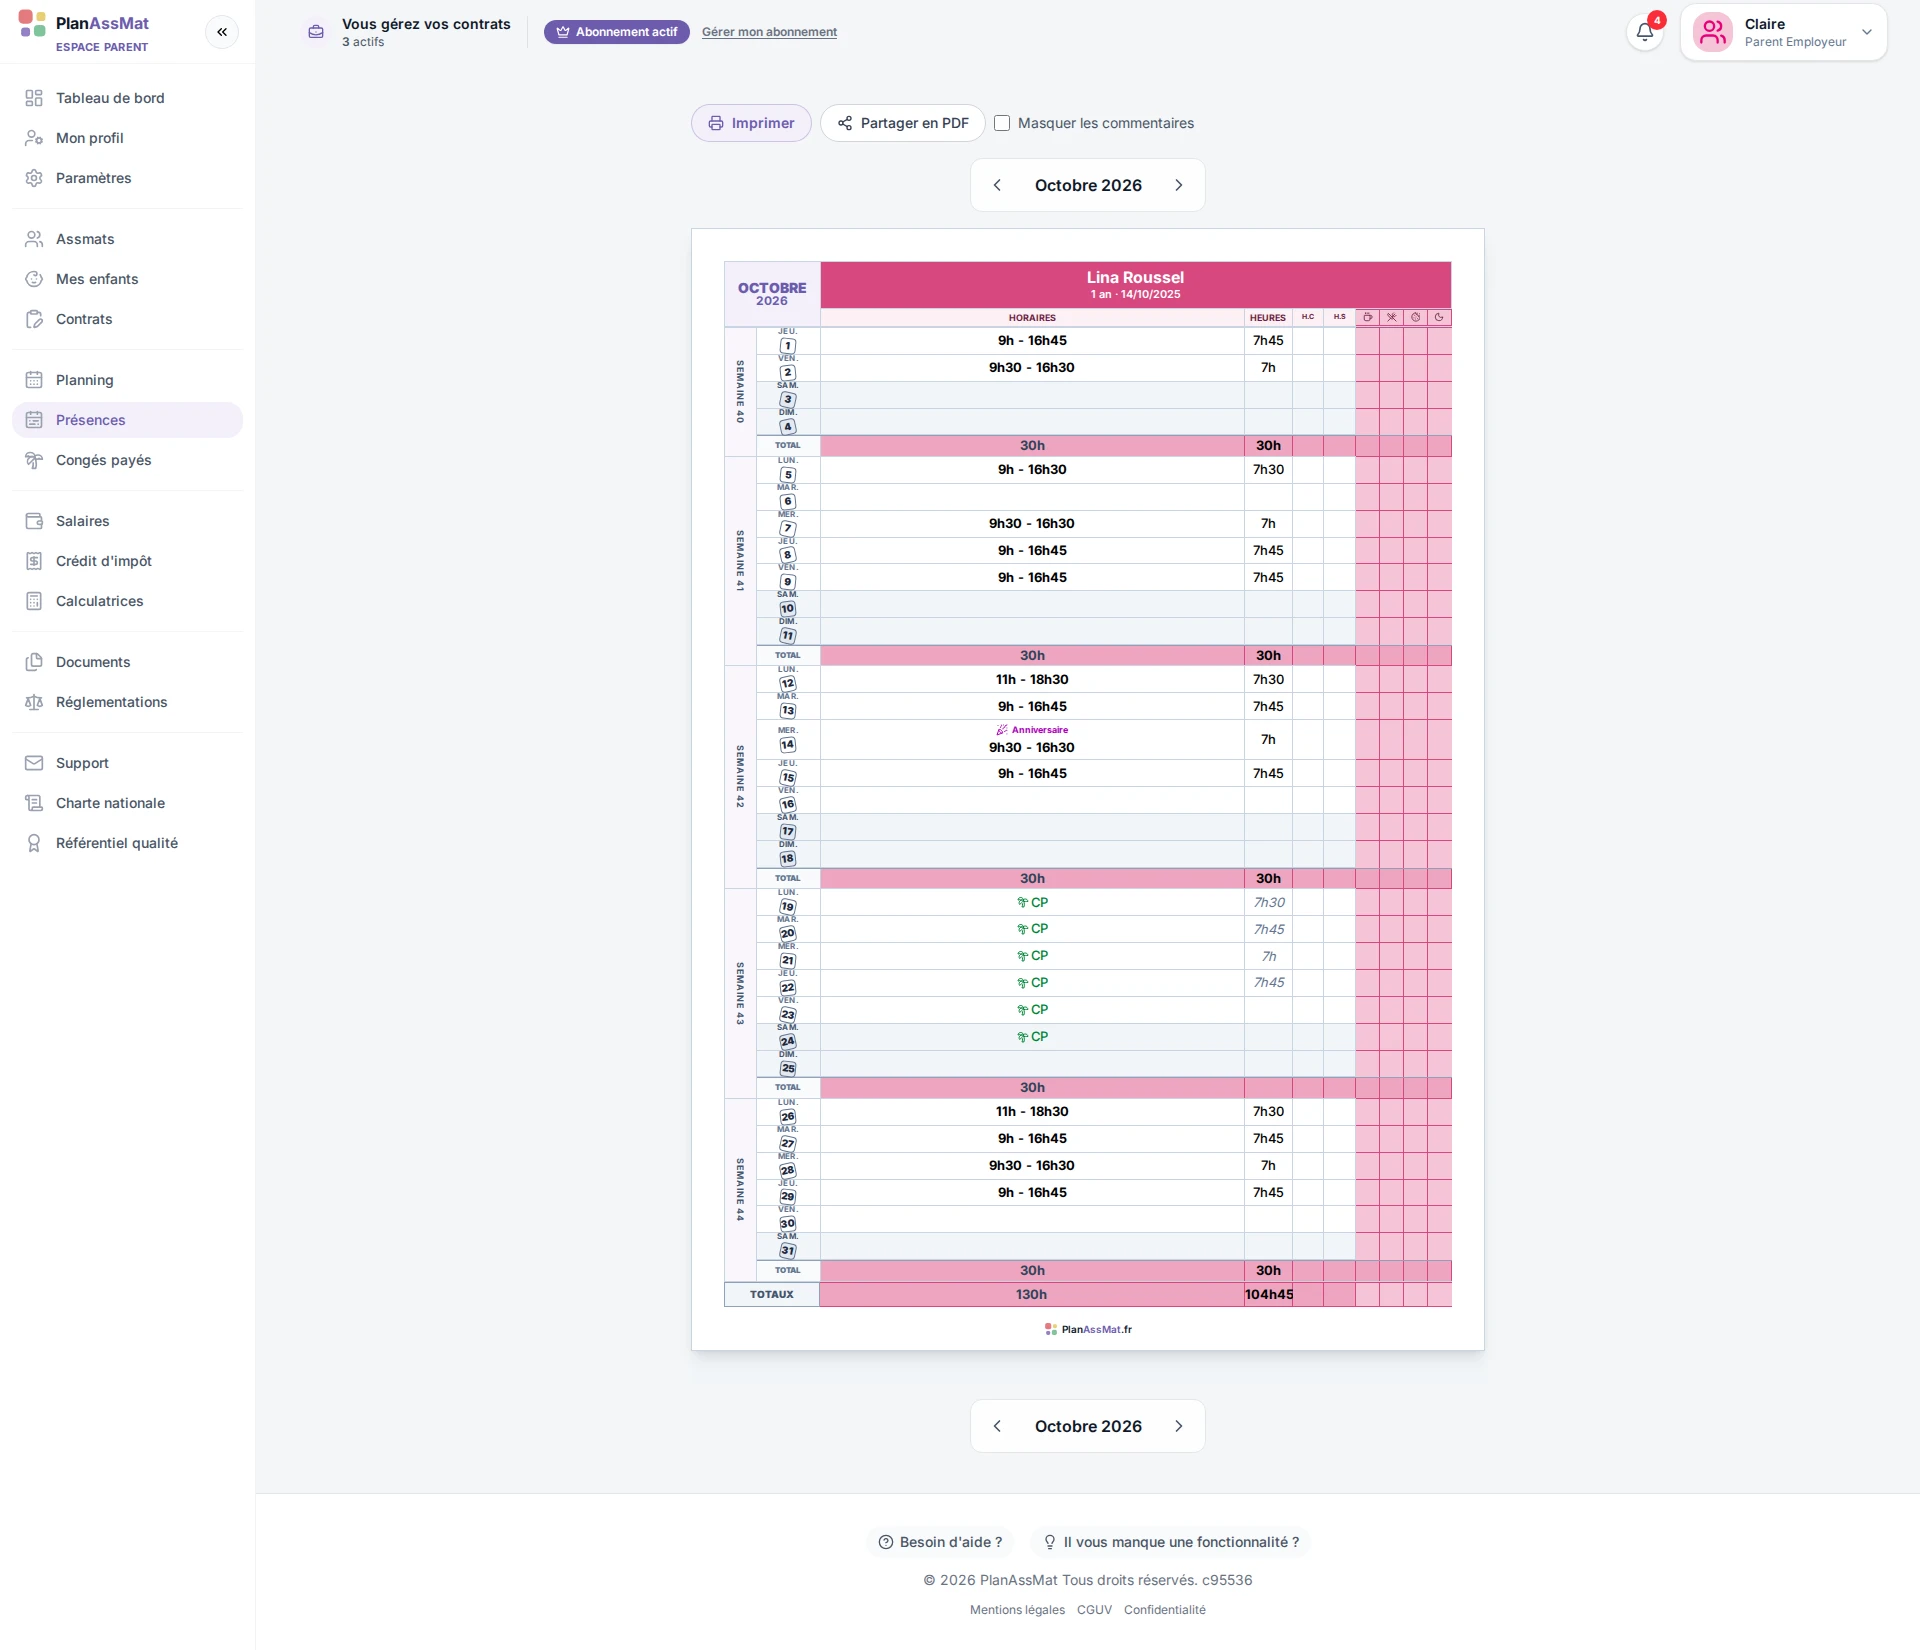Click the Calculatrices icon
Viewport: 1920px width, 1650px height.
pyautogui.click(x=34, y=601)
